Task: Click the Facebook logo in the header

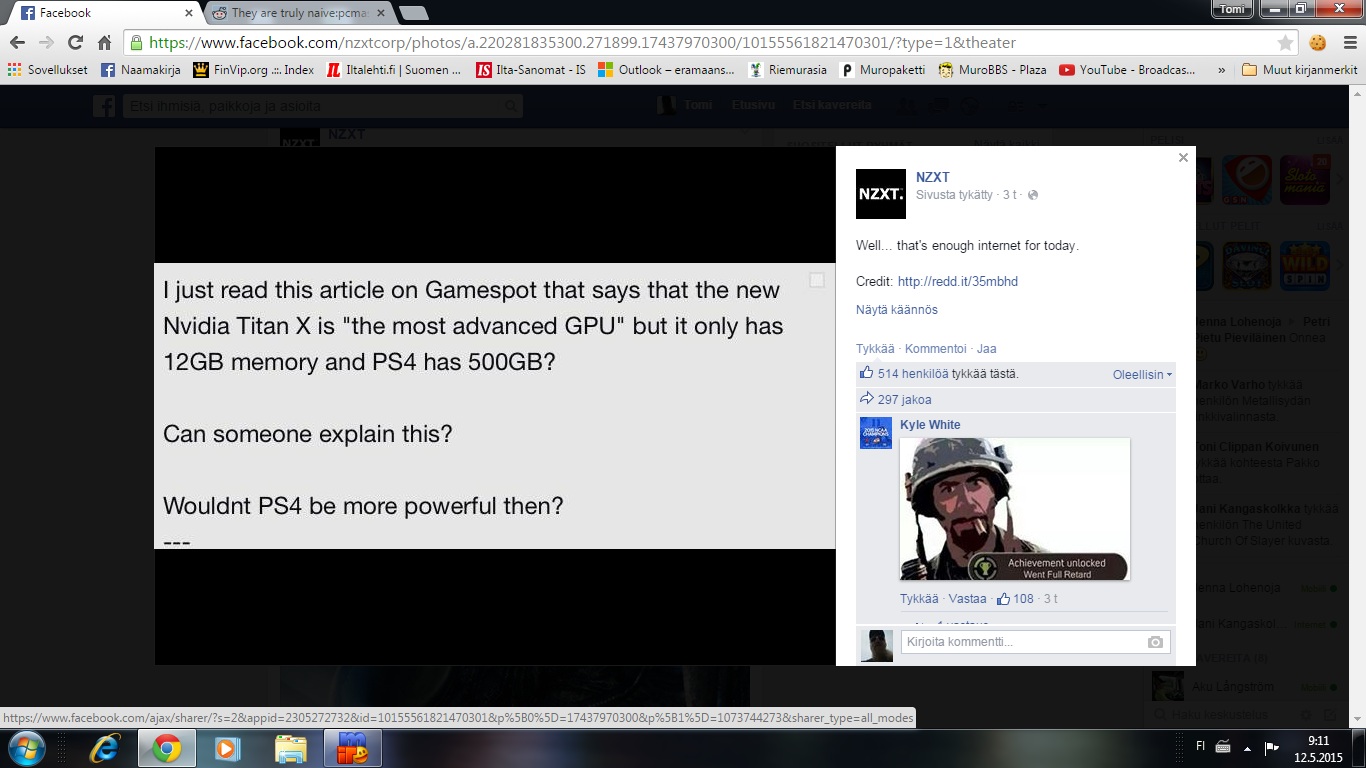Action: coord(104,106)
